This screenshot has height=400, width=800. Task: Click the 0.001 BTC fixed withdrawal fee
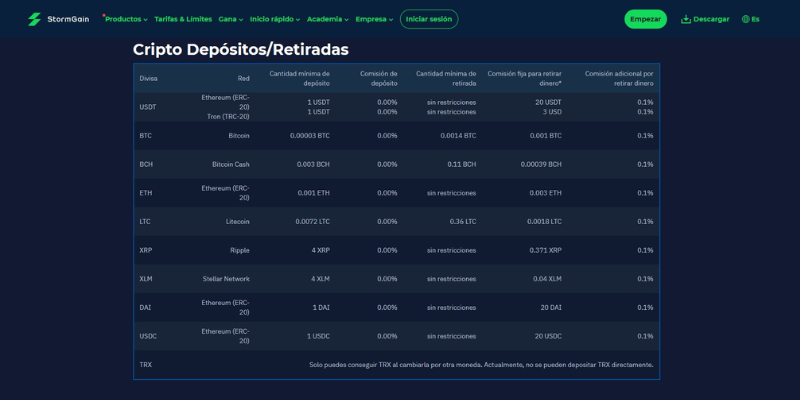coord(546,136)
